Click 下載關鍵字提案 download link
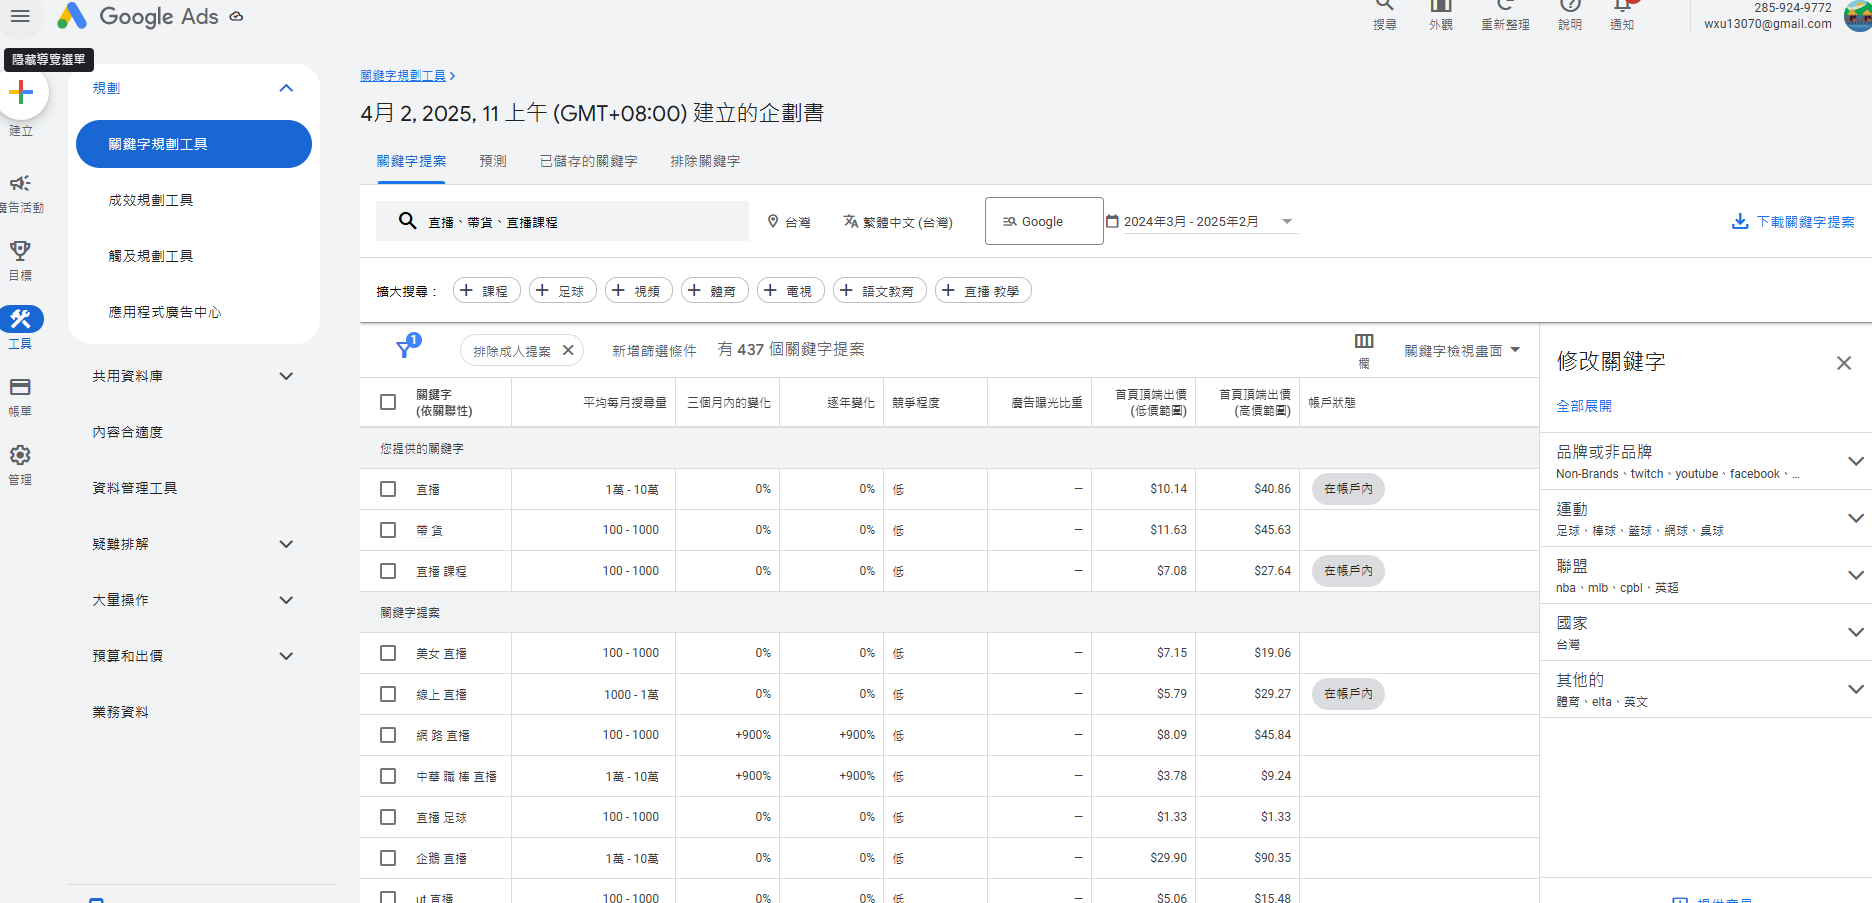1872x903 pixels. pyautogui.click(x=1793, y=222)
